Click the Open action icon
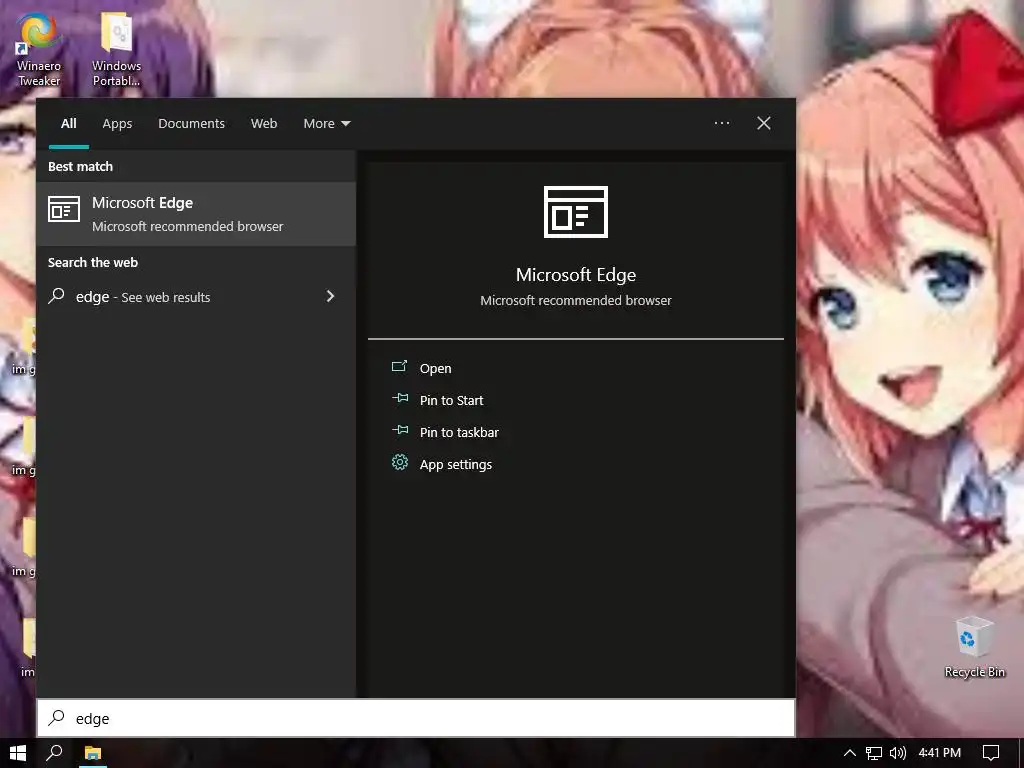The height and width of the screenshot is (768, 1024). pyautogui.click(x=399, y=366)
